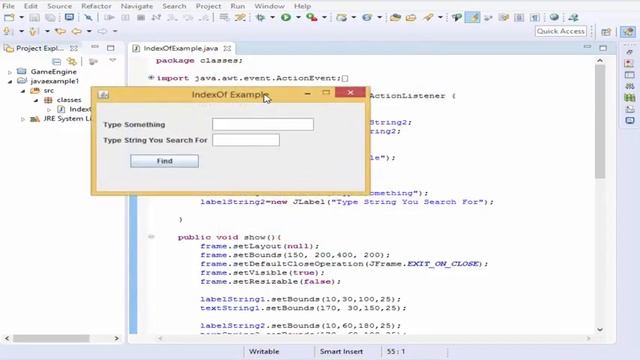Open Back history dropdown arrow
Image resolution: width=640 pixels, height=360 pixels.
tap(89, 31)
